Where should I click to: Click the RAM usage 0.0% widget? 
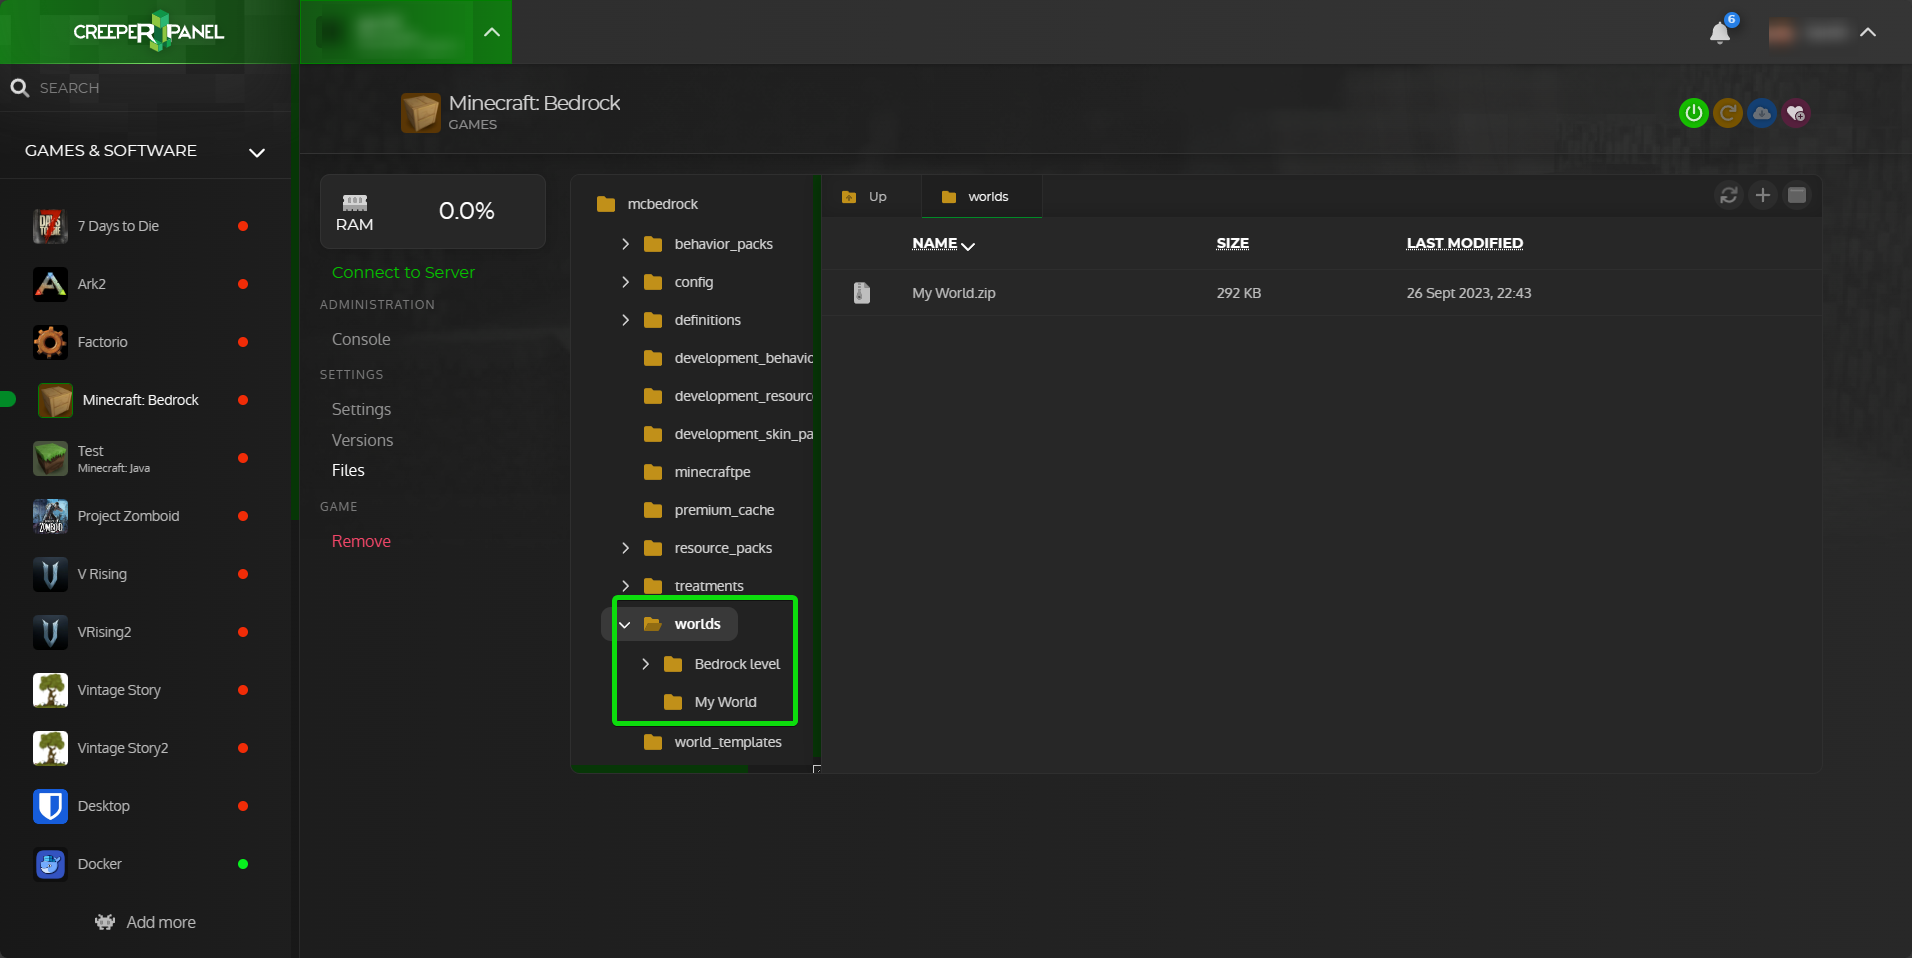(433, 211)
